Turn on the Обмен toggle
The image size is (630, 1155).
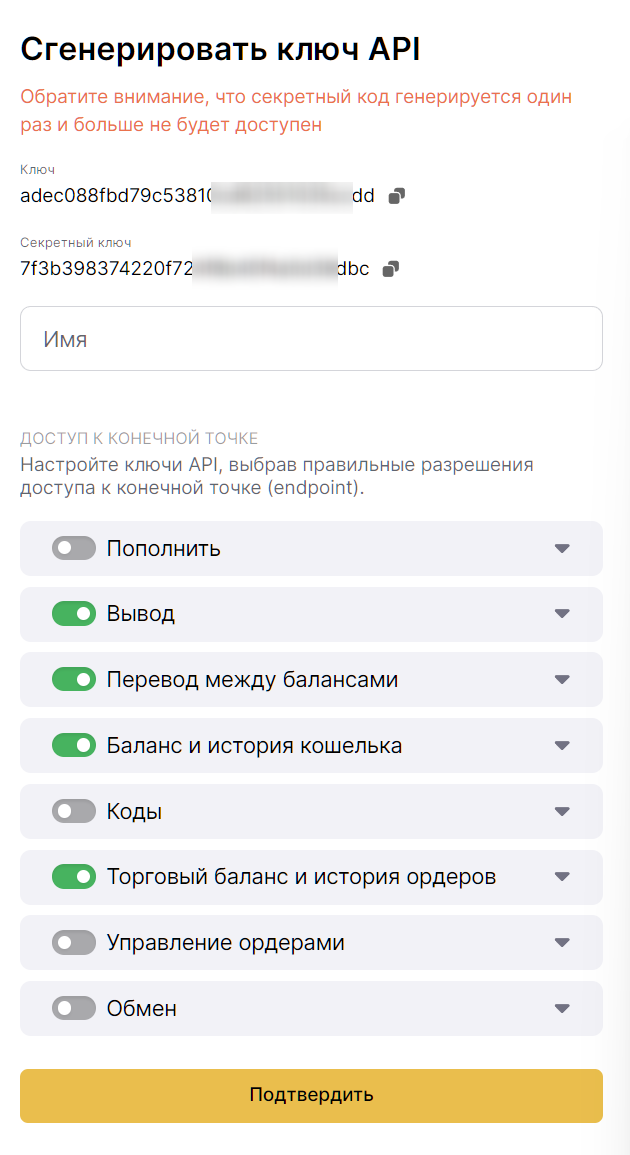click(x=74, y=1008)
